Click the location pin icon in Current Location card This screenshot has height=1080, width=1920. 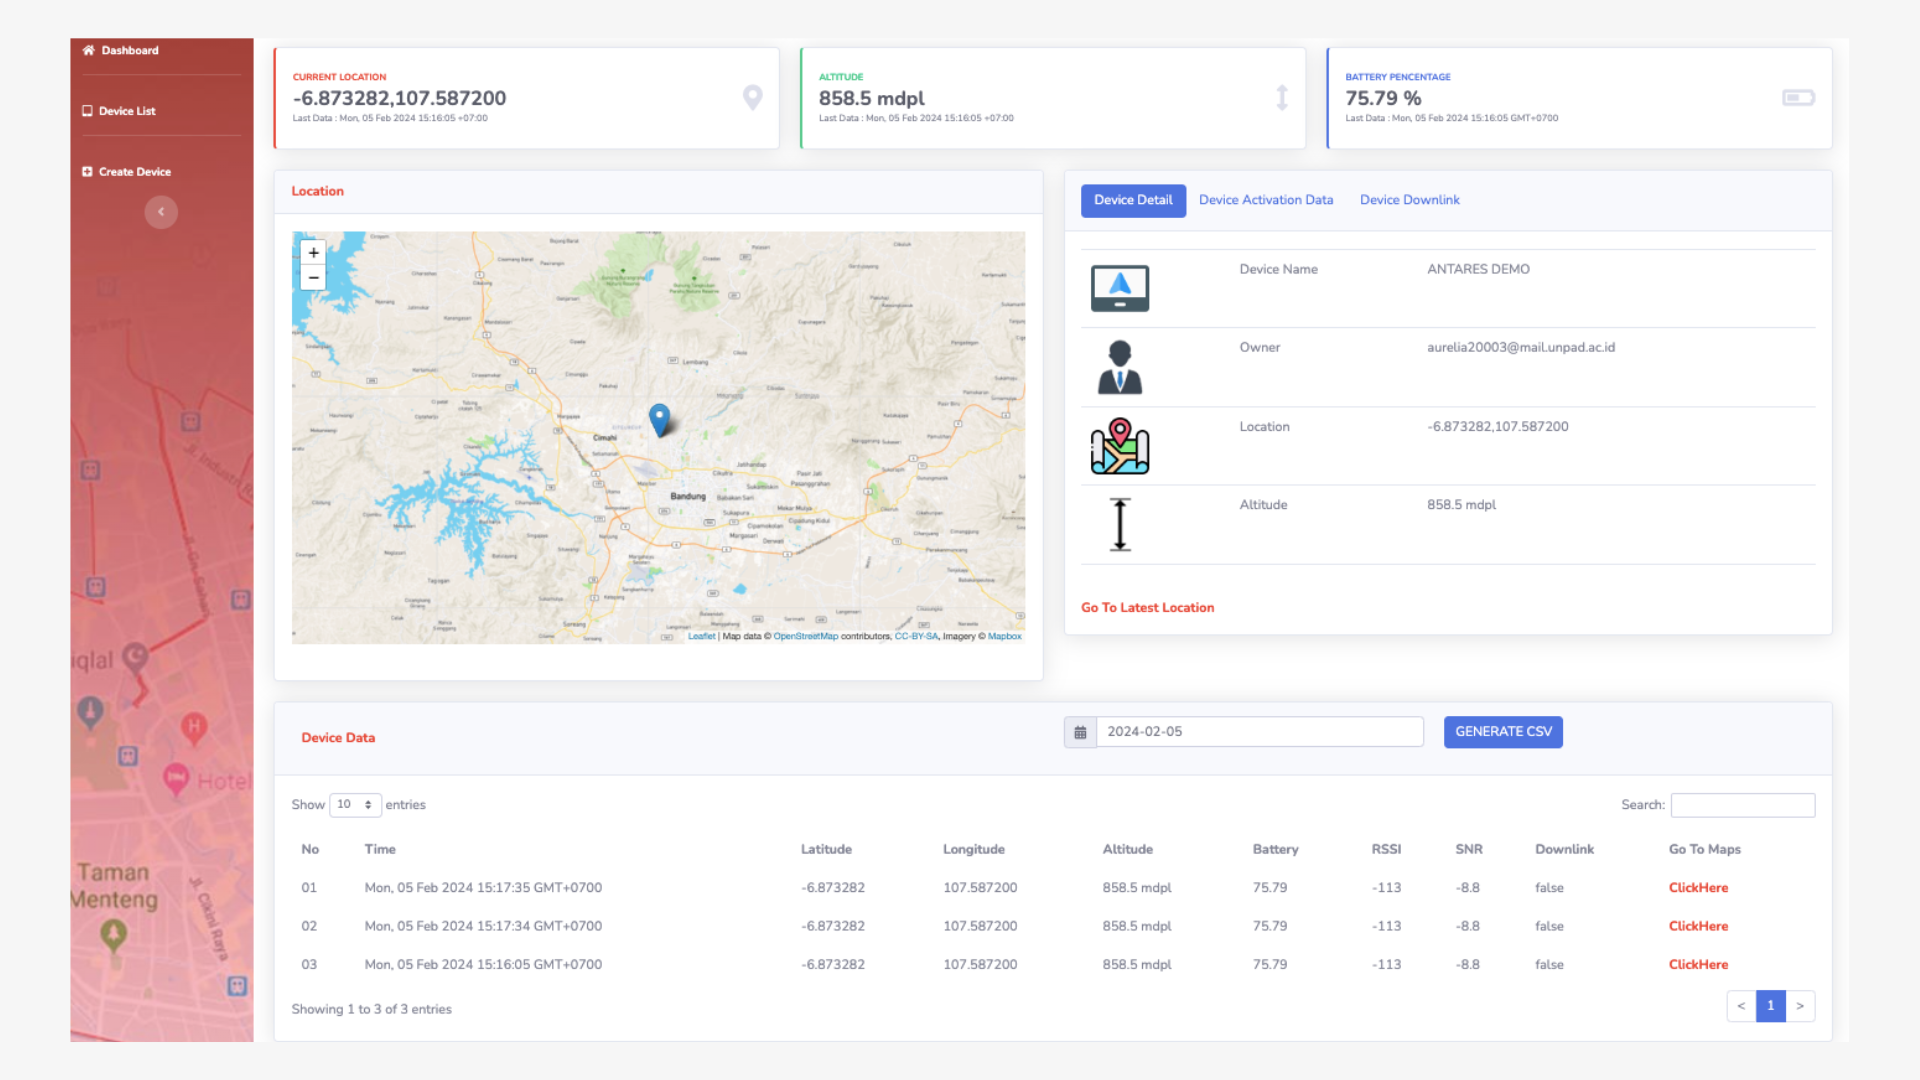pos(752,97)
